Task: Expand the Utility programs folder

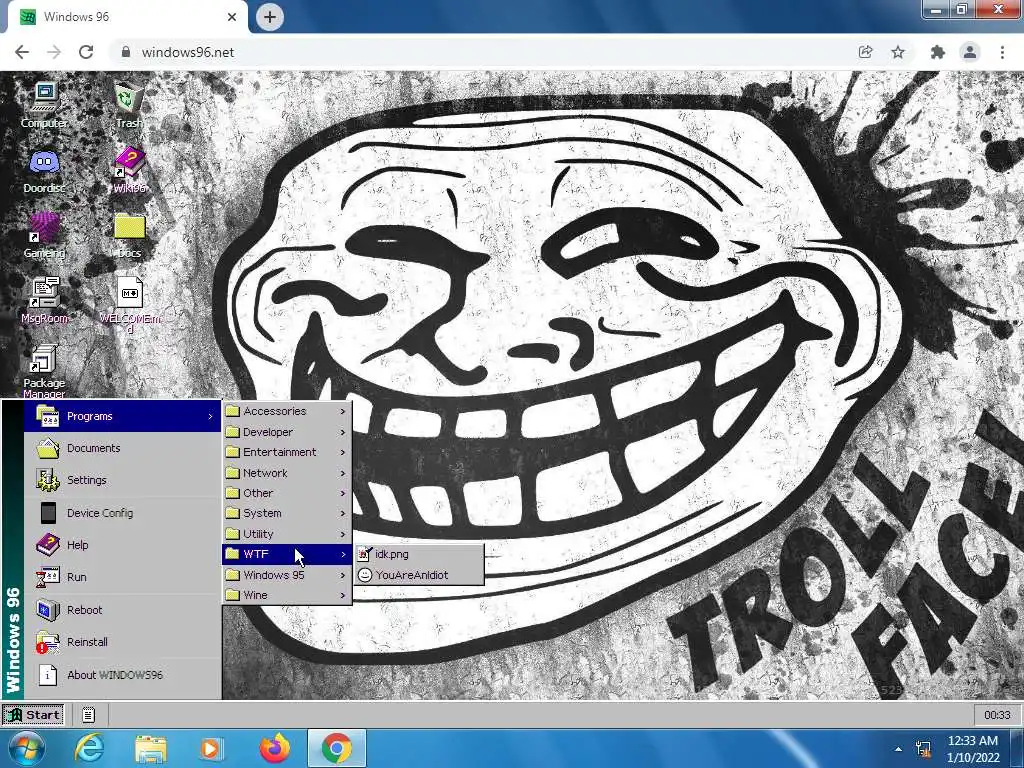Action: click(x=287, y=534)
